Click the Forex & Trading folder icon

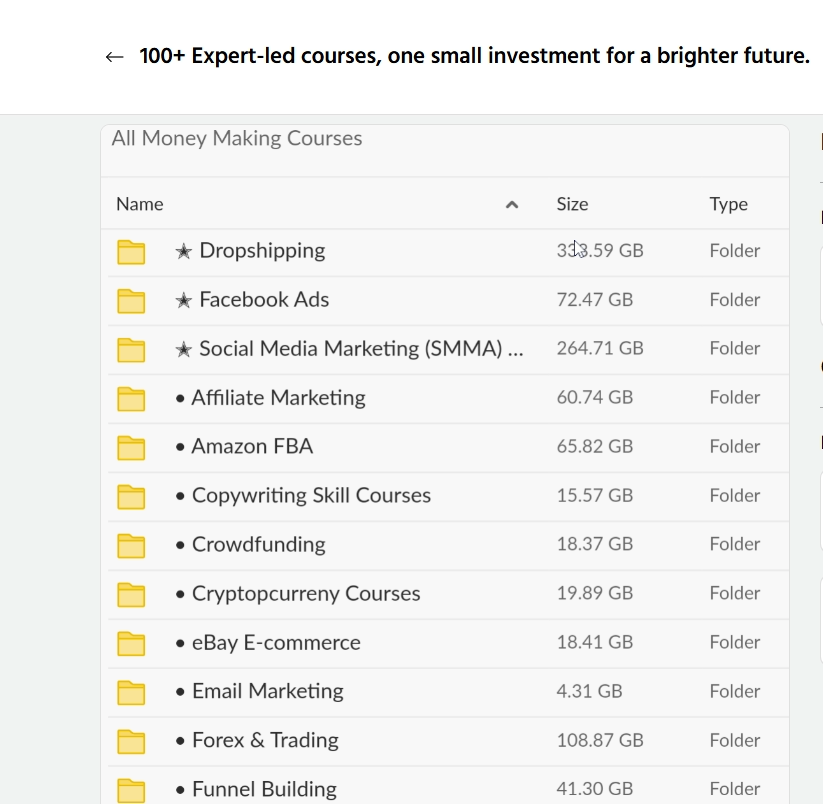[x=131, y=741]
